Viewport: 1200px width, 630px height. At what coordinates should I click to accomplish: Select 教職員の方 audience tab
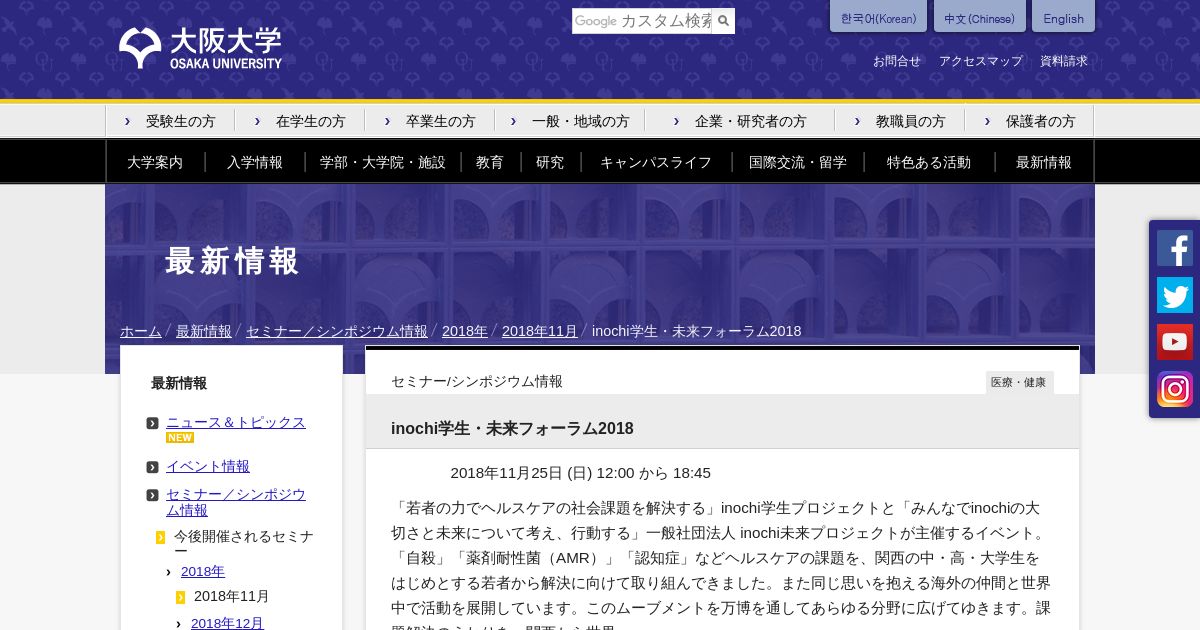pos(900,121)
